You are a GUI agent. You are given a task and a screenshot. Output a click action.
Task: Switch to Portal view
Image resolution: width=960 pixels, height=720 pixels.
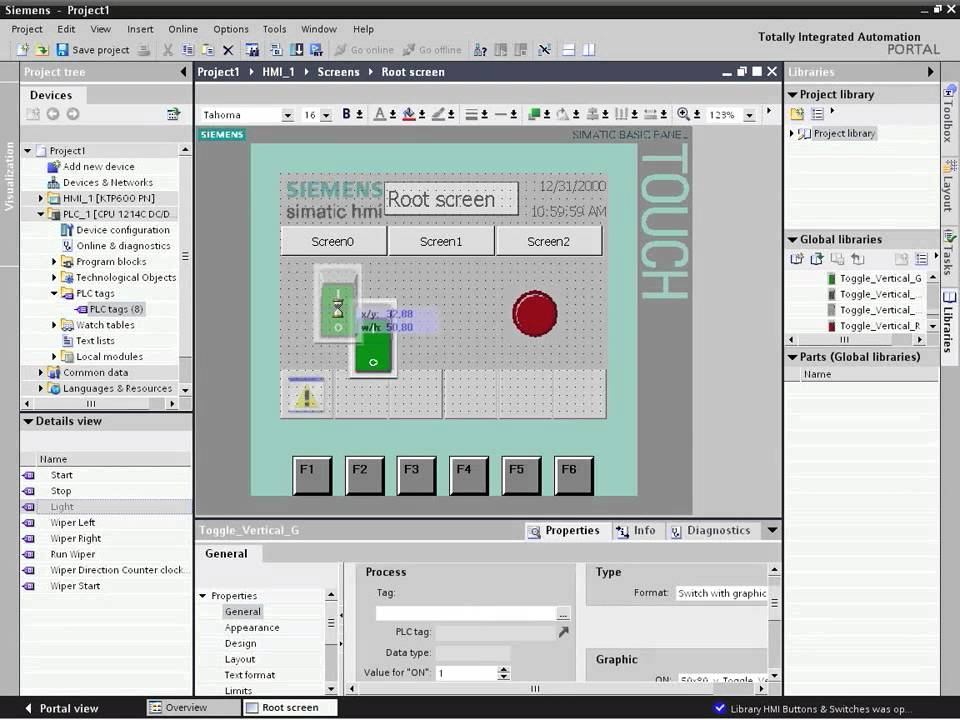point(62,708)
